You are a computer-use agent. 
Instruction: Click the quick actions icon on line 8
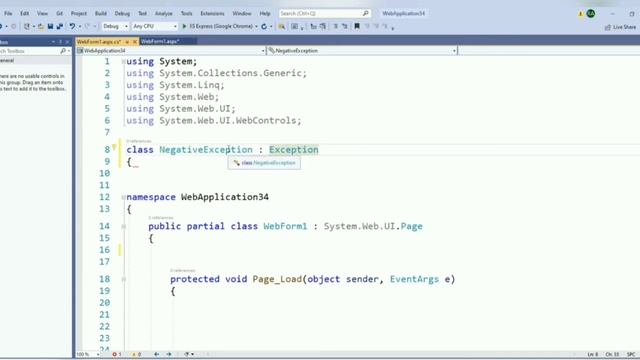click(x=114, y=147)
